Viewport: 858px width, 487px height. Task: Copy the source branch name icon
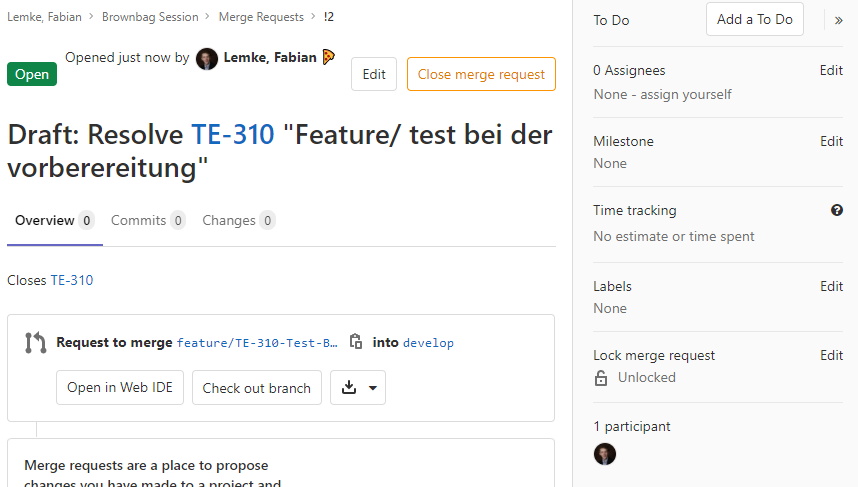(x=355, y=342)
